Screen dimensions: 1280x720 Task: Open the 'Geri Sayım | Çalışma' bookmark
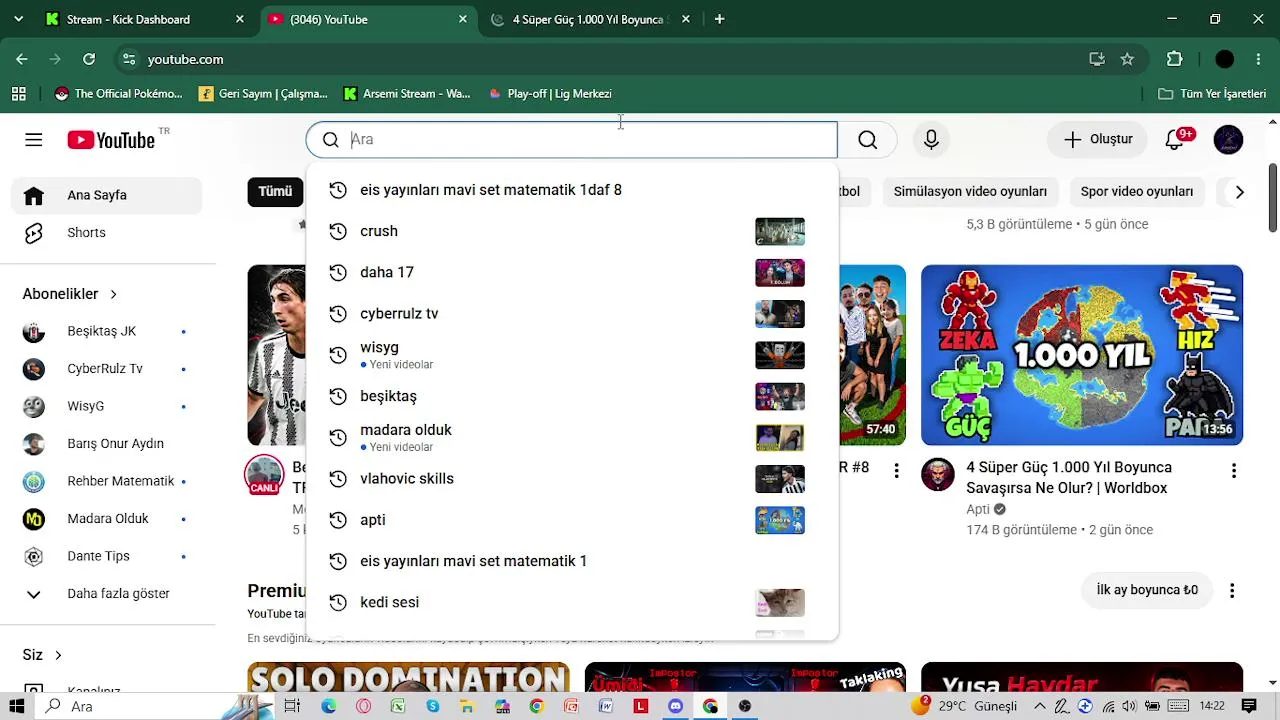pyautogui.click(x=263, y=94)
